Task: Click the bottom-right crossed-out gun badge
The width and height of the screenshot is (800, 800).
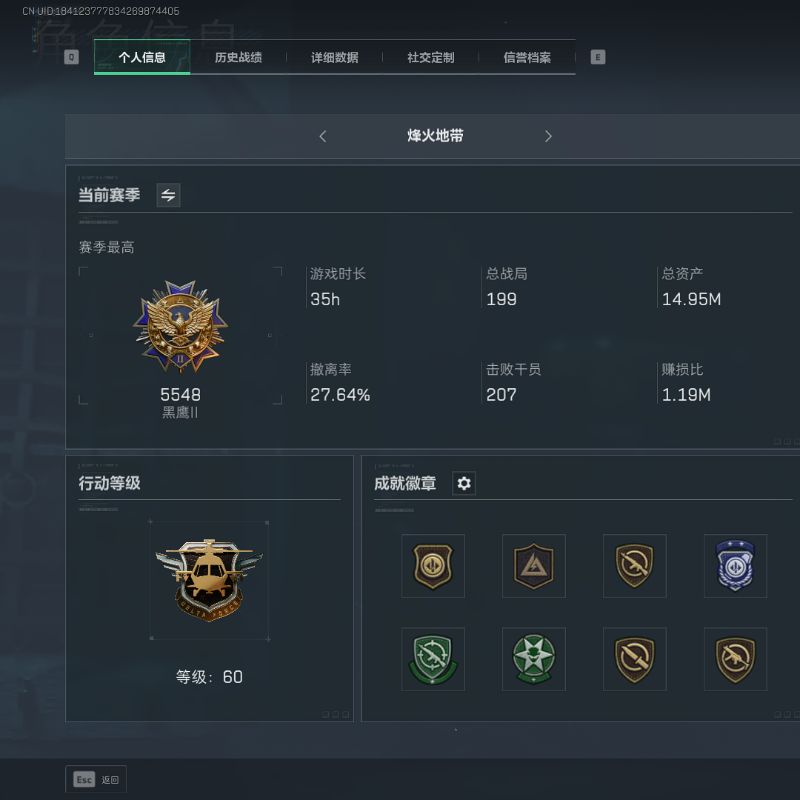Action: [x=735, y=659]
